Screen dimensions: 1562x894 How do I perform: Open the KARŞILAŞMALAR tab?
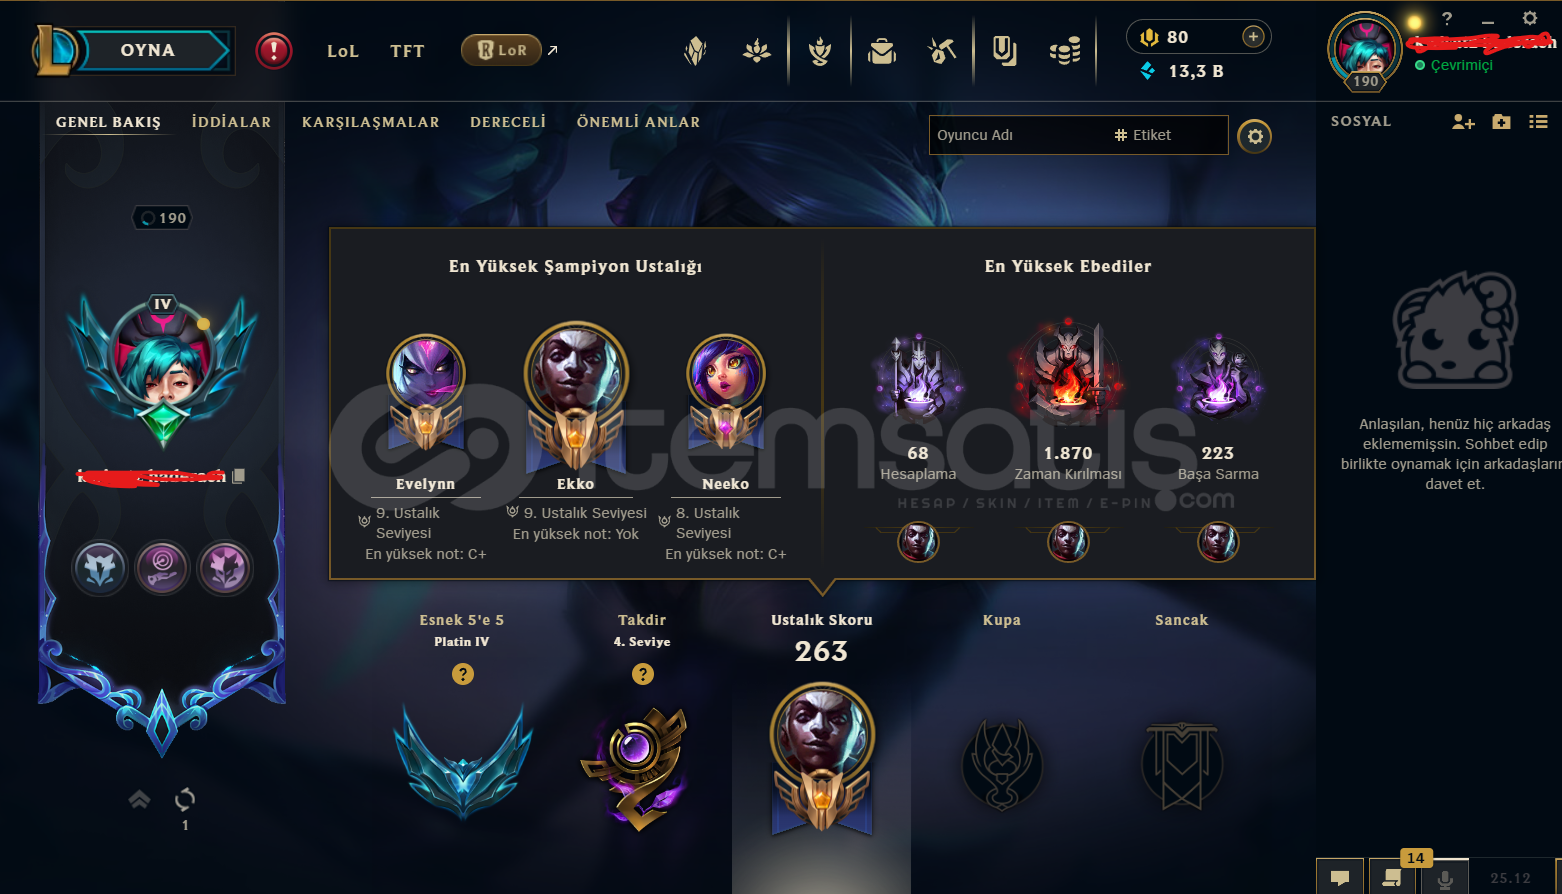pyautogui.click(x=371, y=122)
